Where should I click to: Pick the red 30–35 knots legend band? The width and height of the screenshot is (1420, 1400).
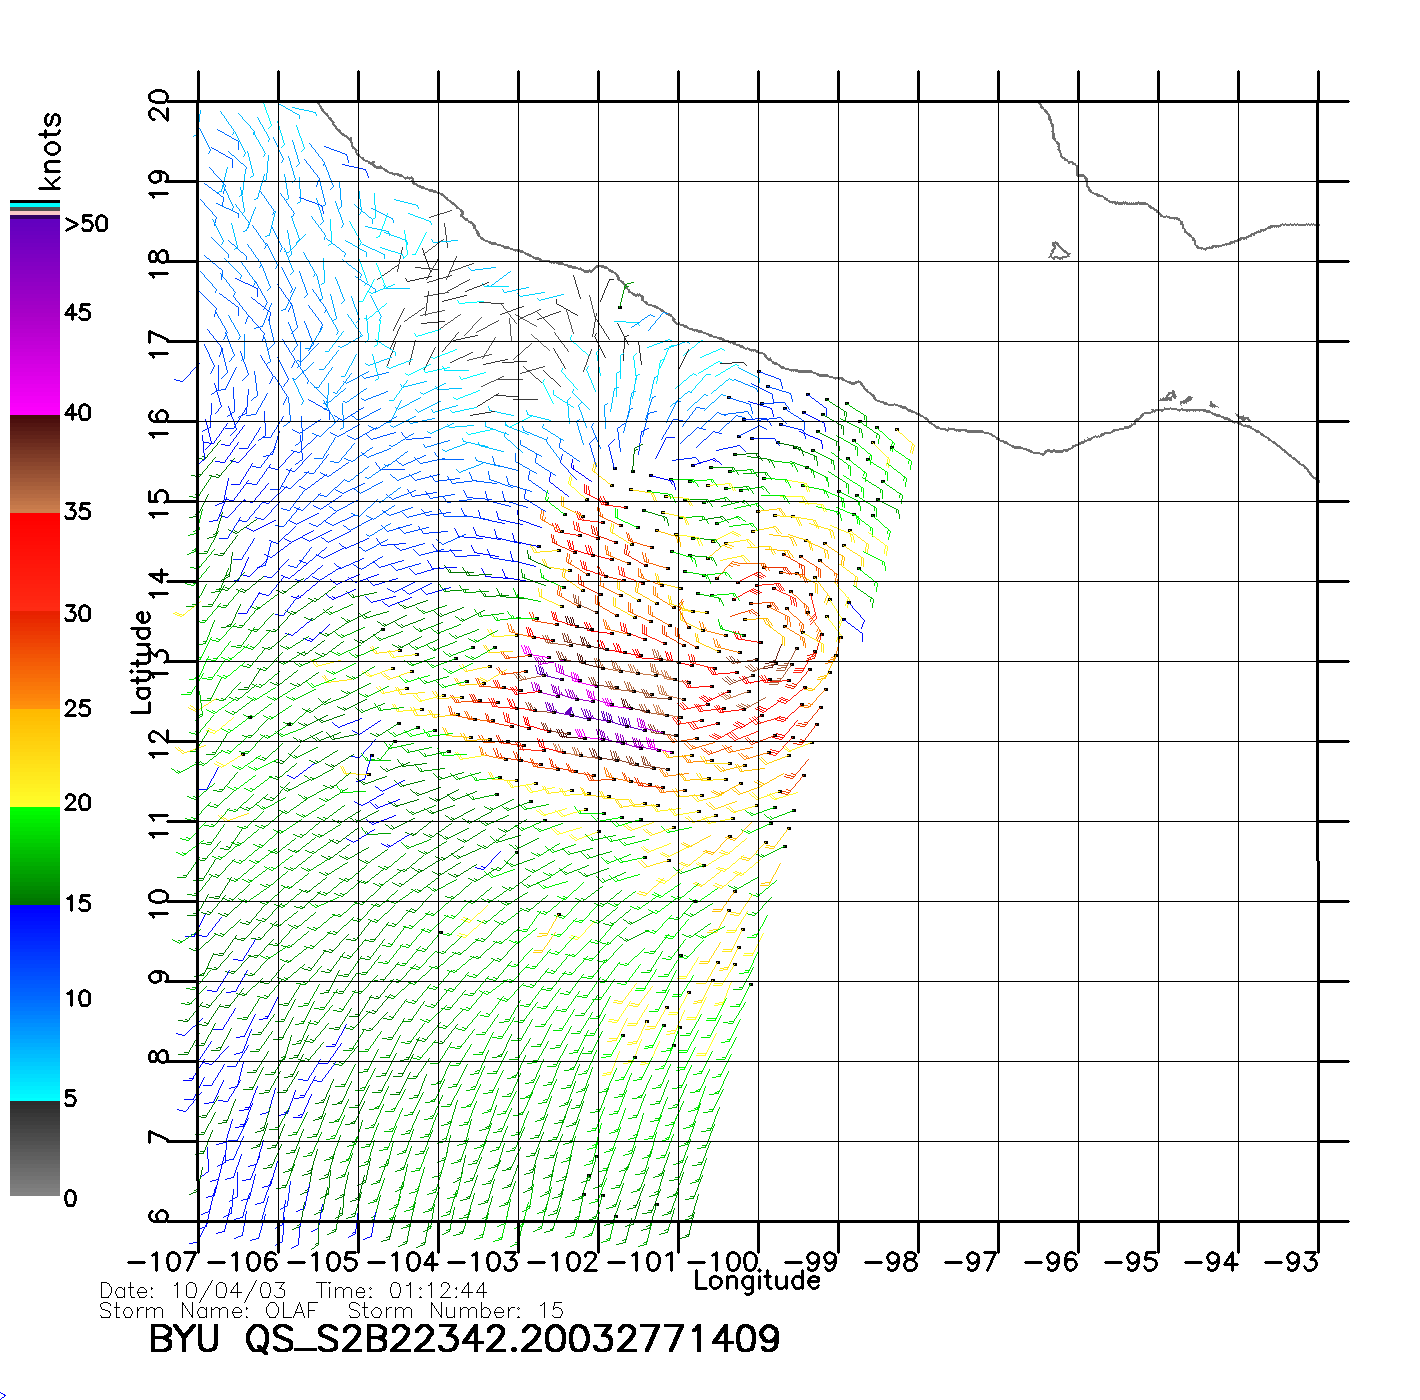(x=35, y=562)
